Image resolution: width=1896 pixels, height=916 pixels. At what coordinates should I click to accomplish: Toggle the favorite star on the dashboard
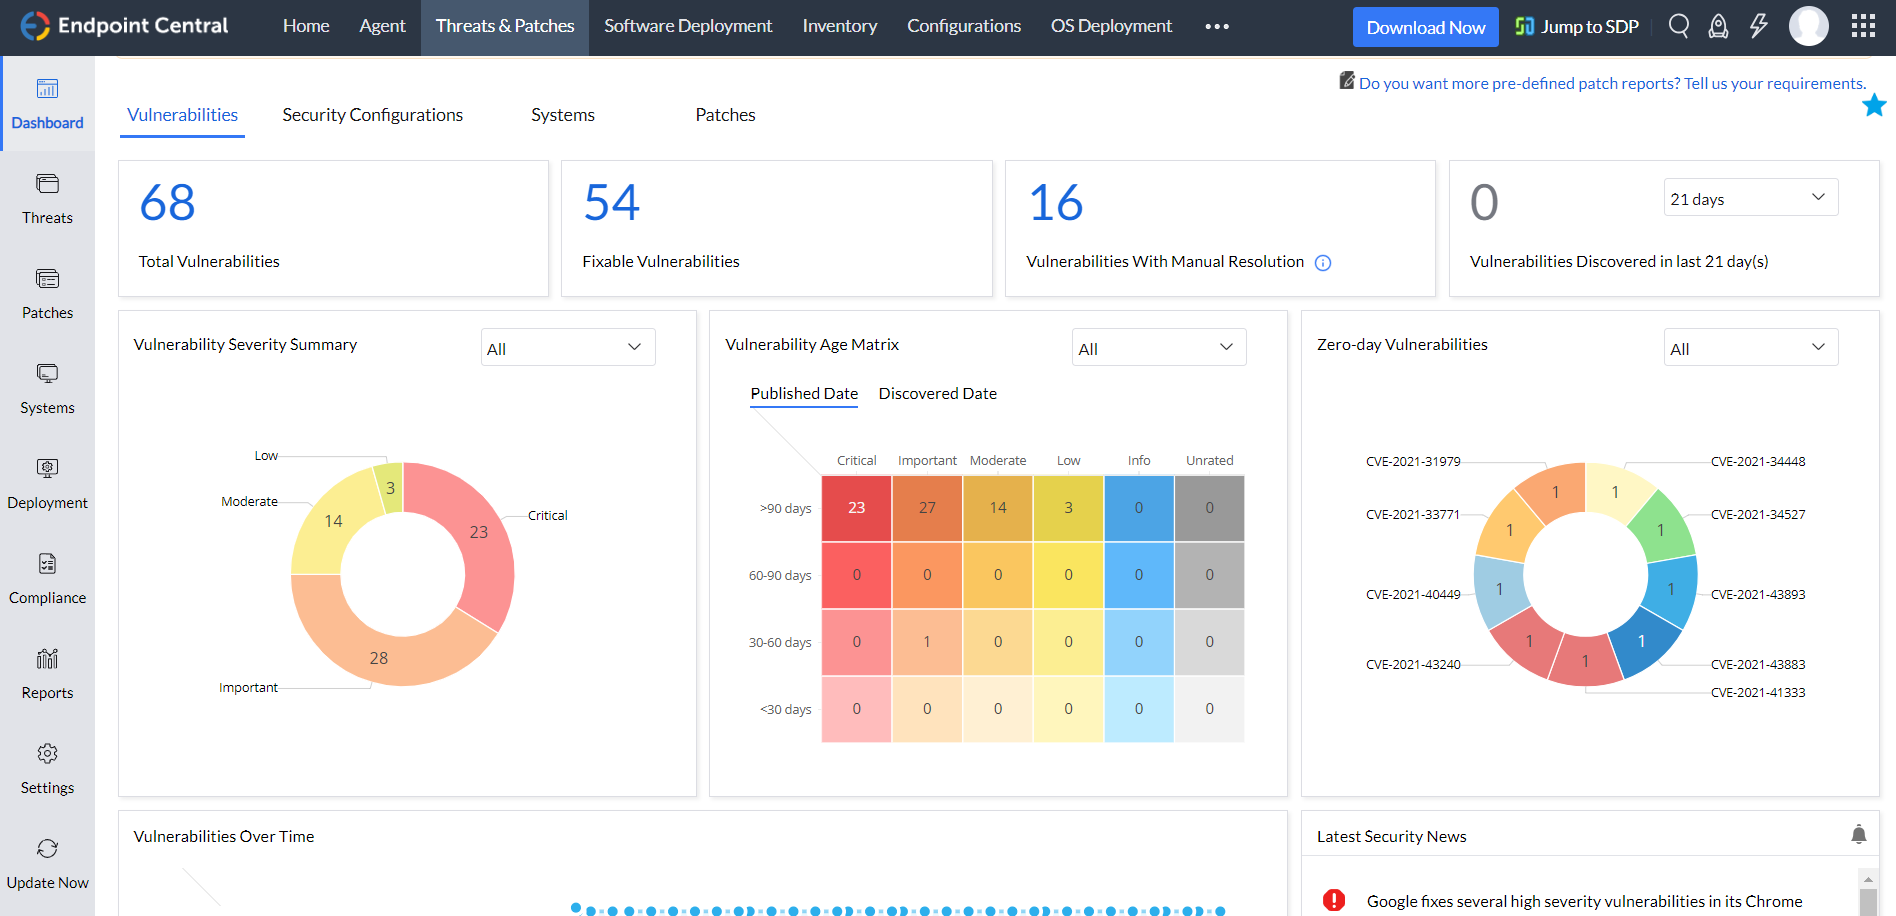coord(1875,105)
